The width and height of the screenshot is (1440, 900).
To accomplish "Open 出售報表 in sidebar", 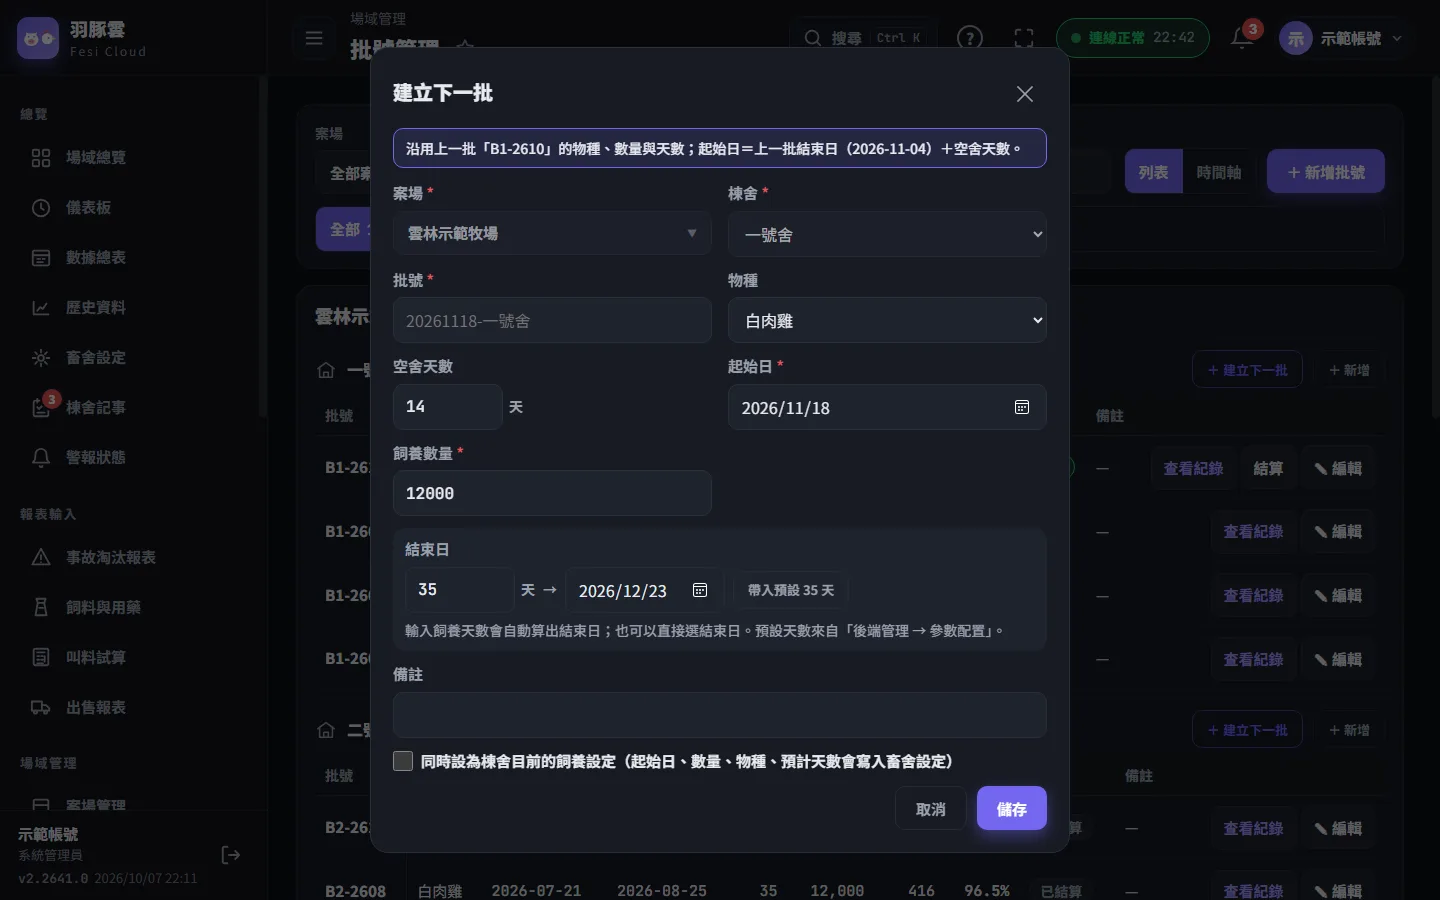I will pyautogui.click(x=131, y=708).
